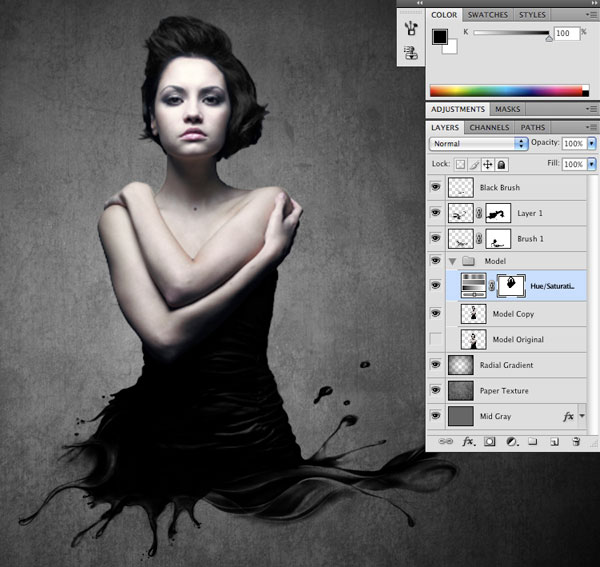Toggle lock position icon

(x=488, y=165)
